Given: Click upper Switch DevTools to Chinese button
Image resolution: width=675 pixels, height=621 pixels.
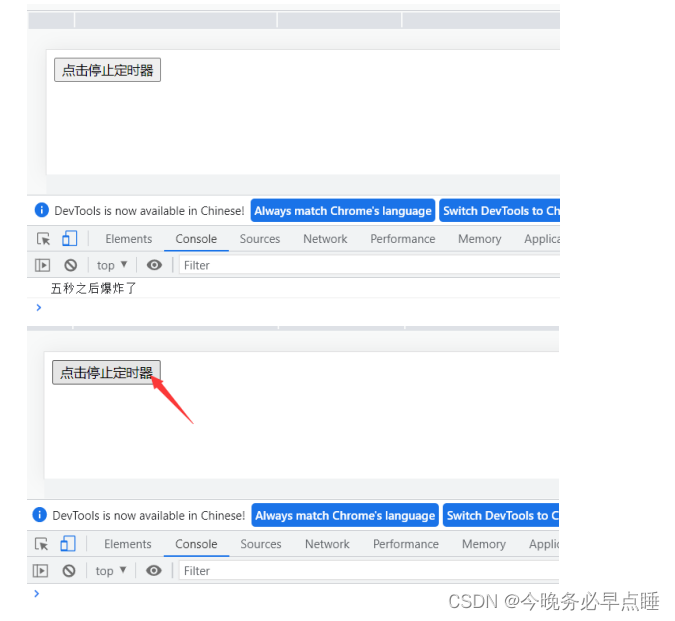Looking at the screenshot, I should coord(500,211).
